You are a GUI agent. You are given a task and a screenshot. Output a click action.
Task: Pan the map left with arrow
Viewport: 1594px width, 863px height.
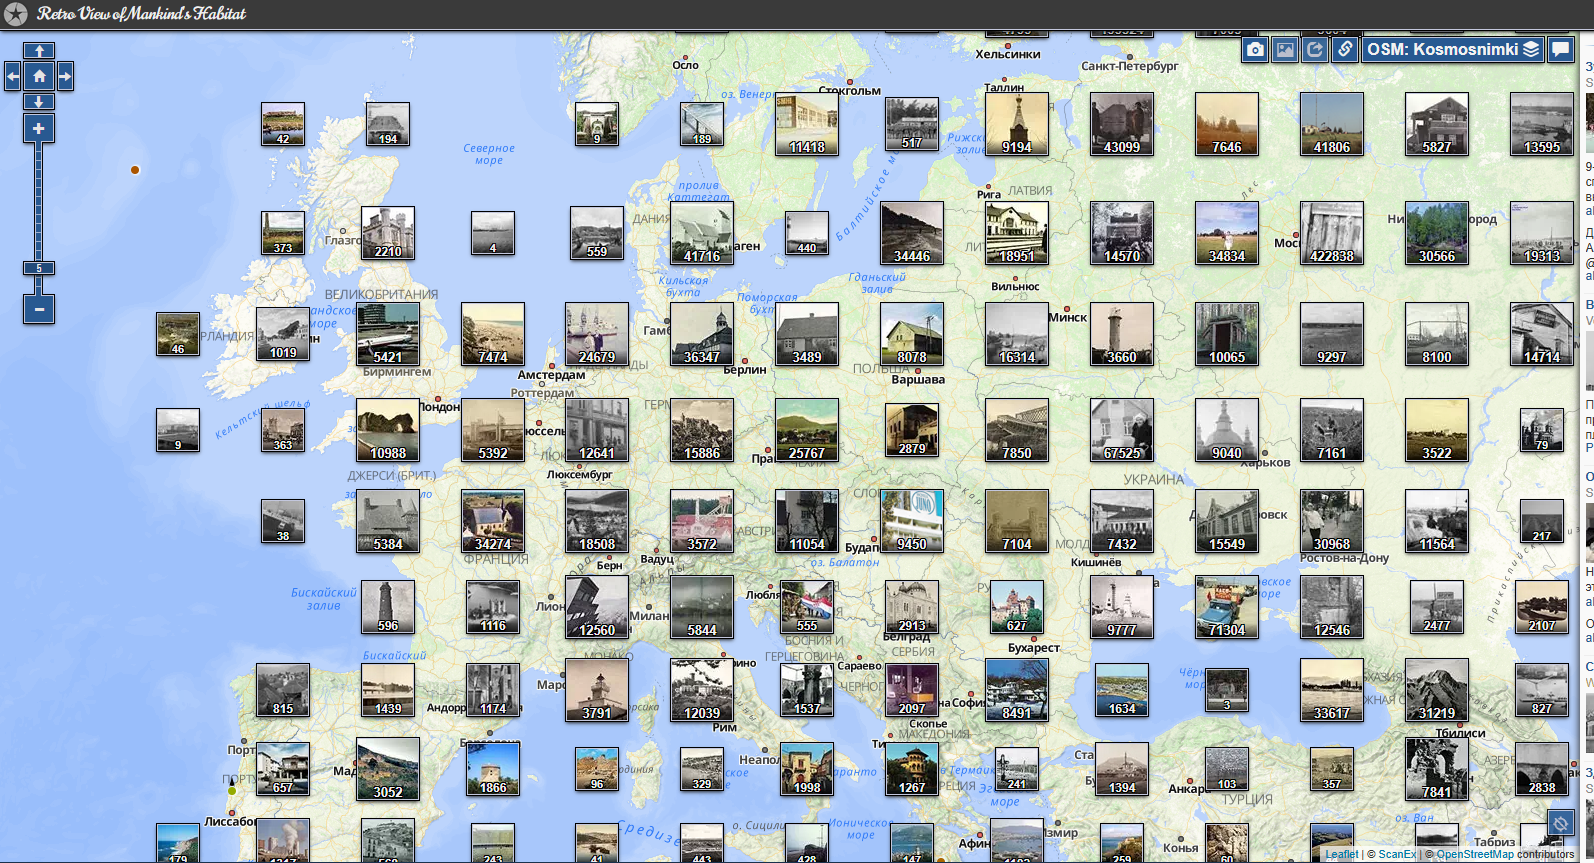click(x=13, y=76)
